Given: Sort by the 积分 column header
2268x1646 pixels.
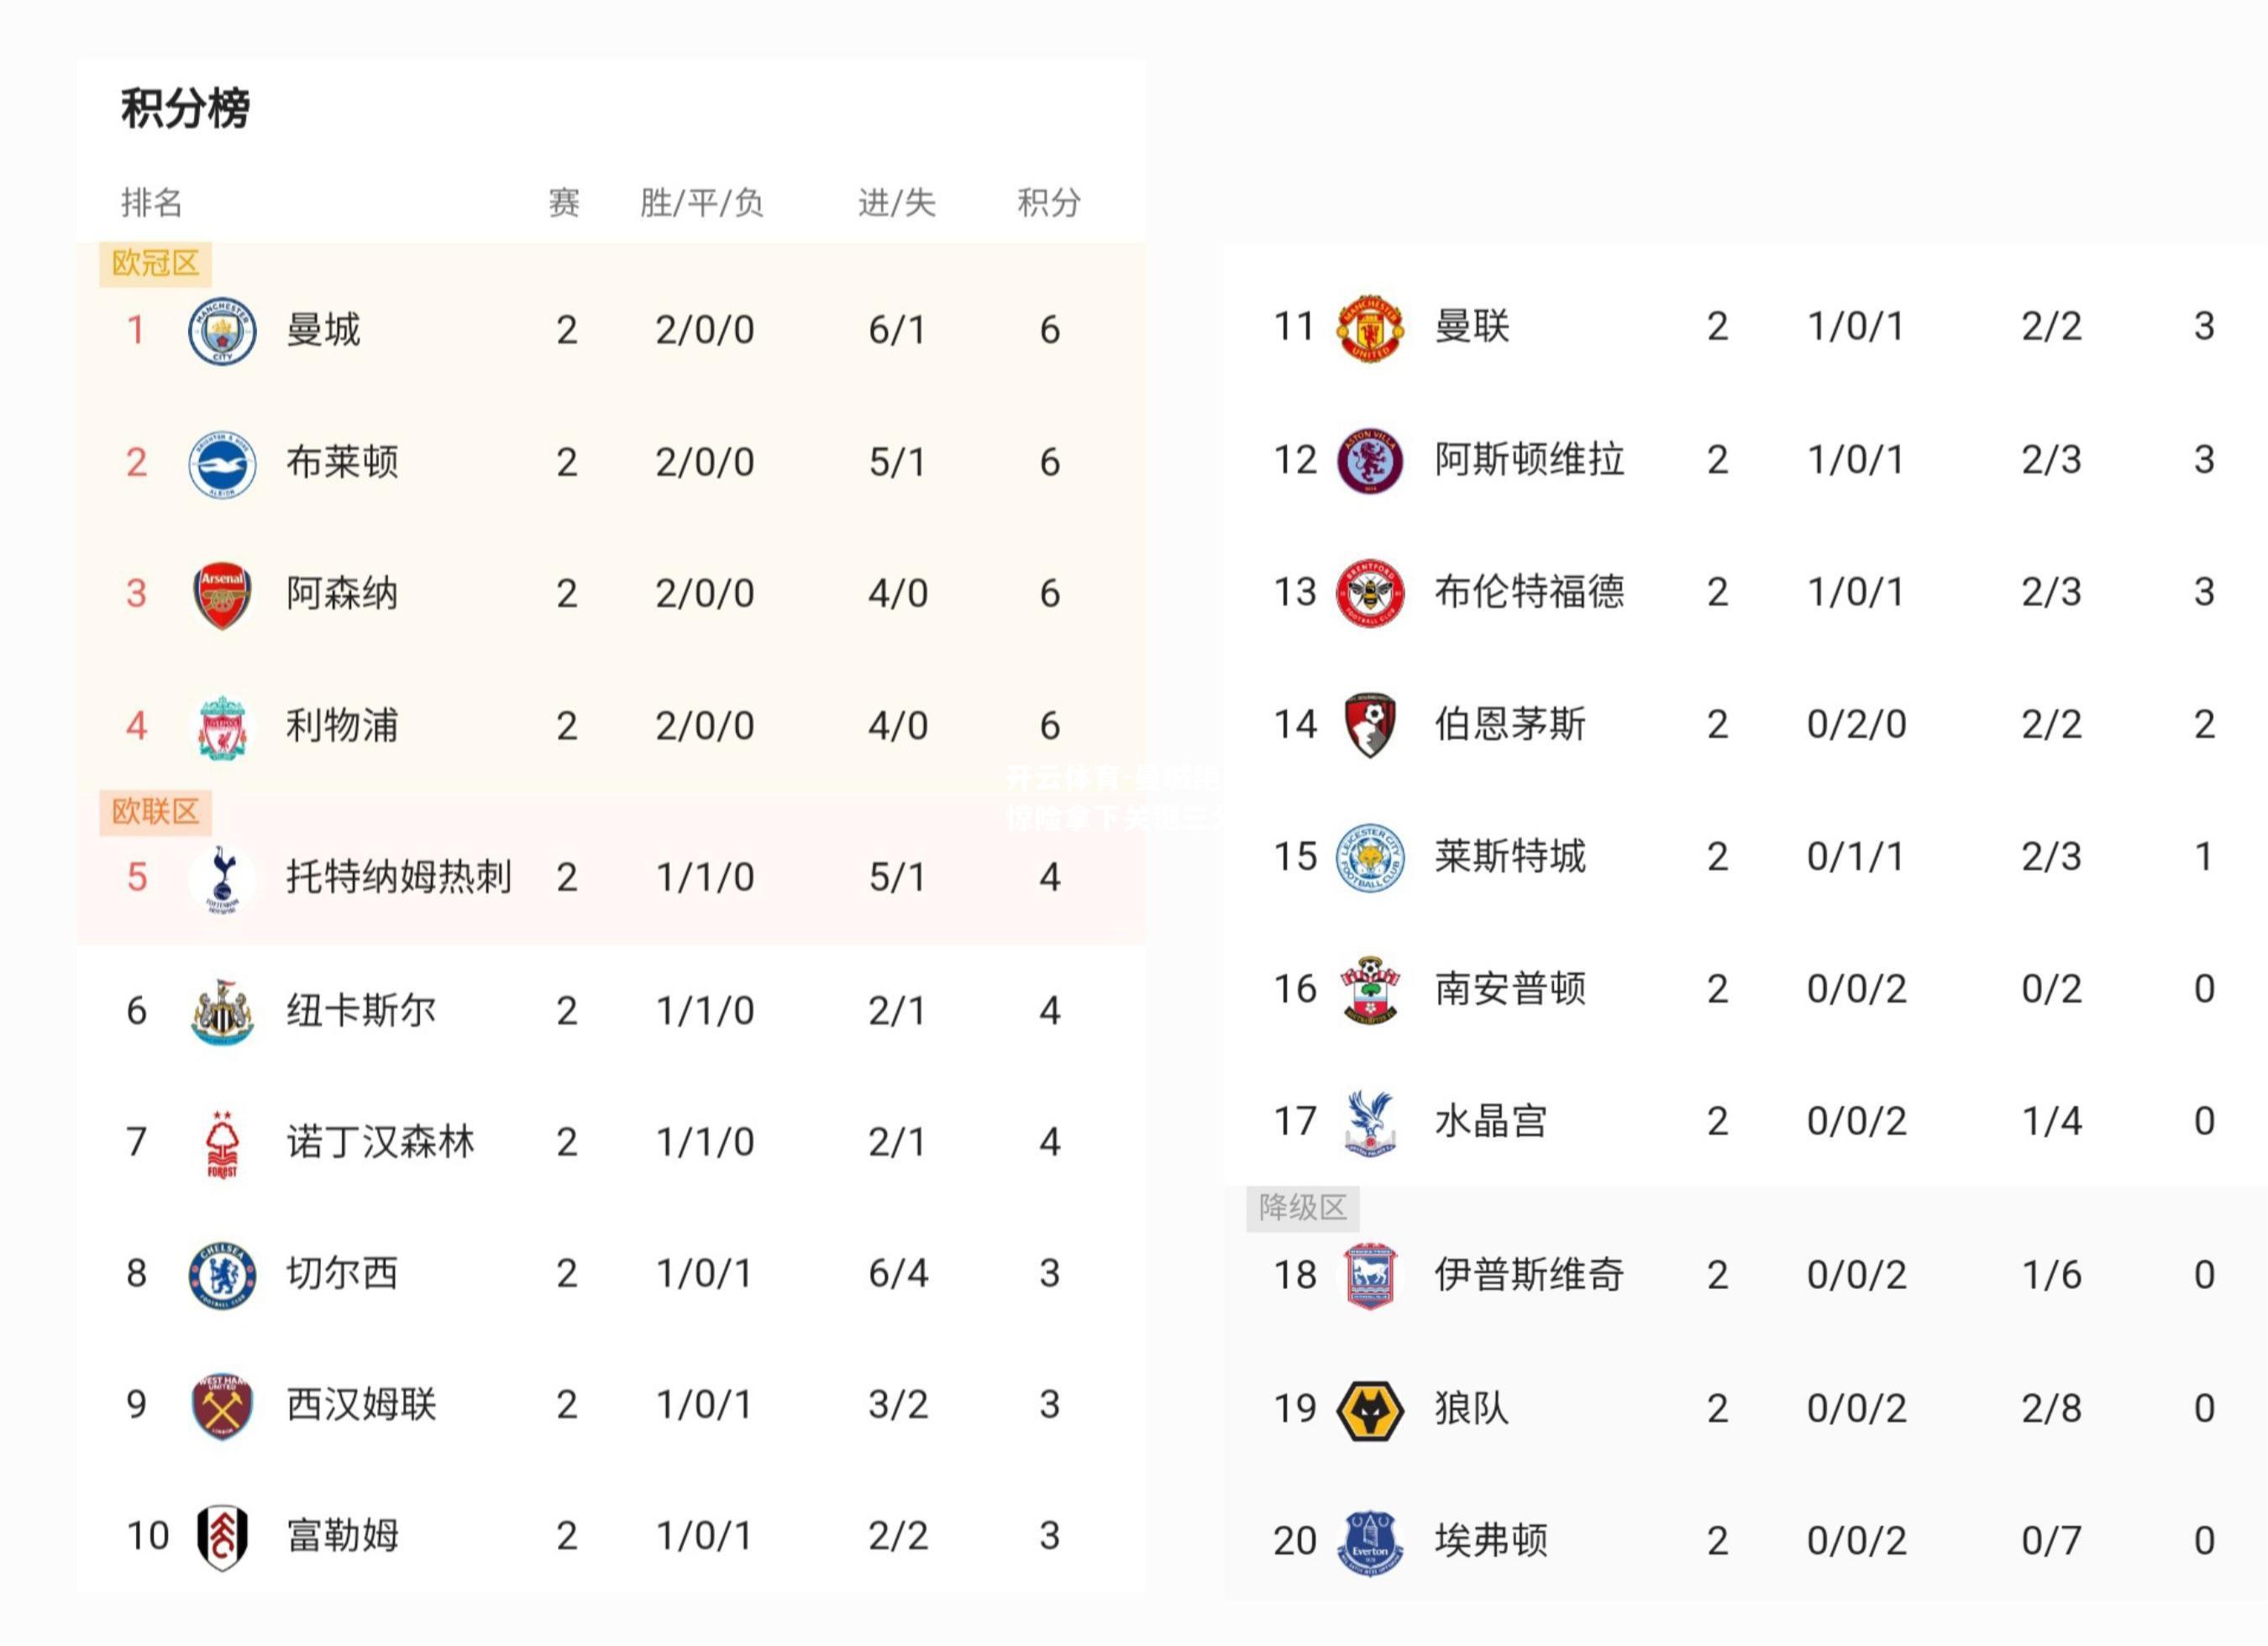Looking at the screenshot, I should [x=1049, y=202].
